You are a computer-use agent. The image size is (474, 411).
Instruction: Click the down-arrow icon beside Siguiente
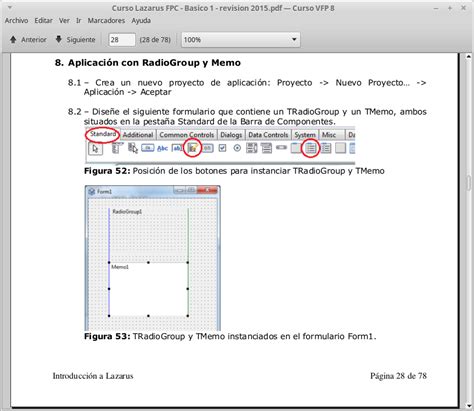59,39
